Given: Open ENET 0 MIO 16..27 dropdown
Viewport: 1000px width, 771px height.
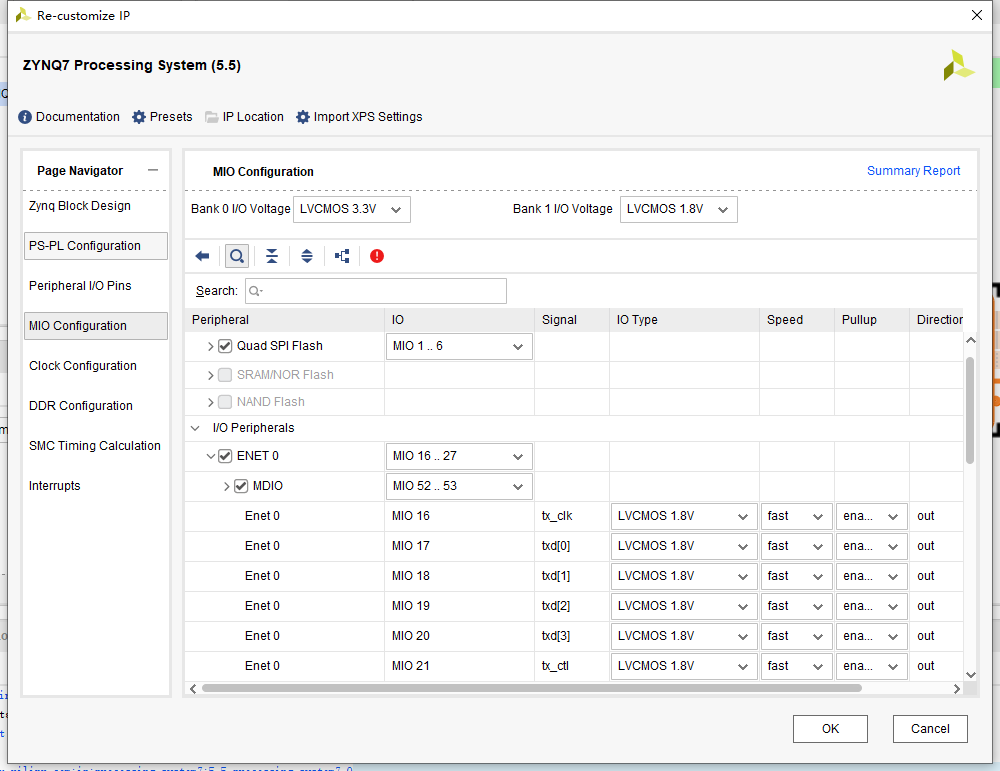Looking at the screenshot, I should (x=459, y=456).
